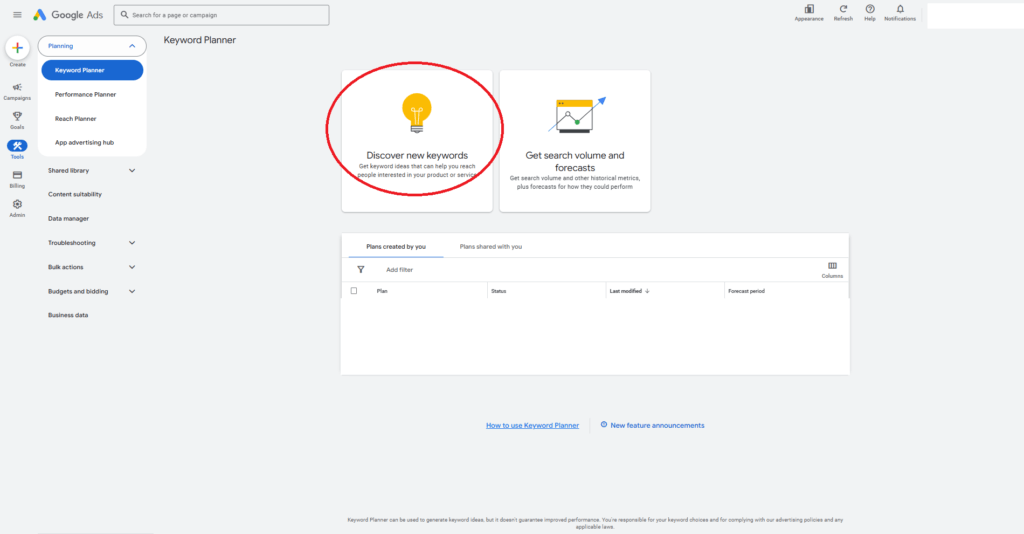
Task: Open Get search volume and forecasts card
Action: (575, 141)
